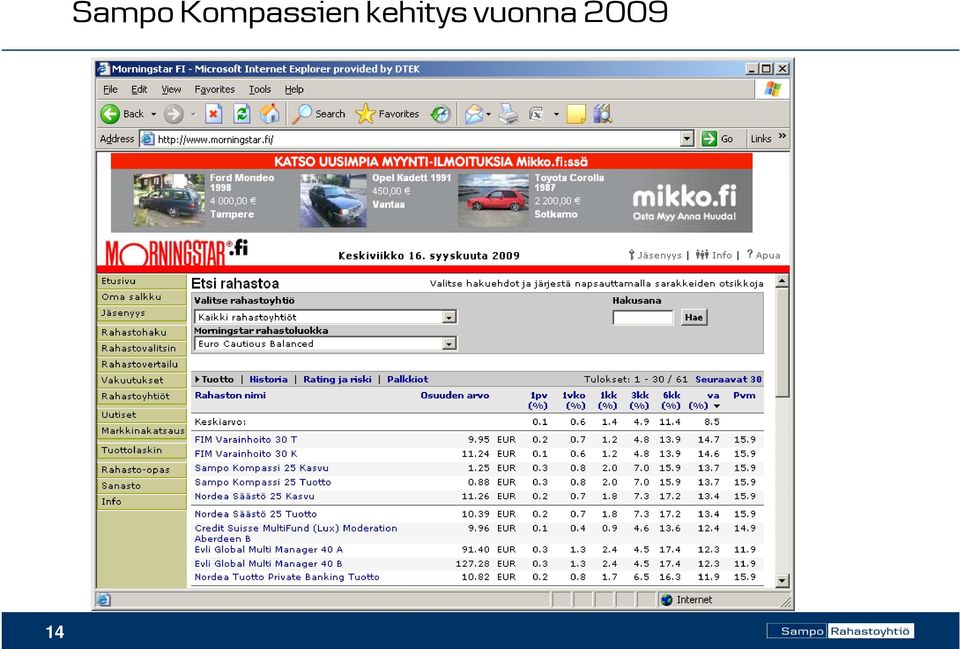Click the Internet Explorer icon in title bar
Viewport: 960px width, 649px height.
point(103,69)
